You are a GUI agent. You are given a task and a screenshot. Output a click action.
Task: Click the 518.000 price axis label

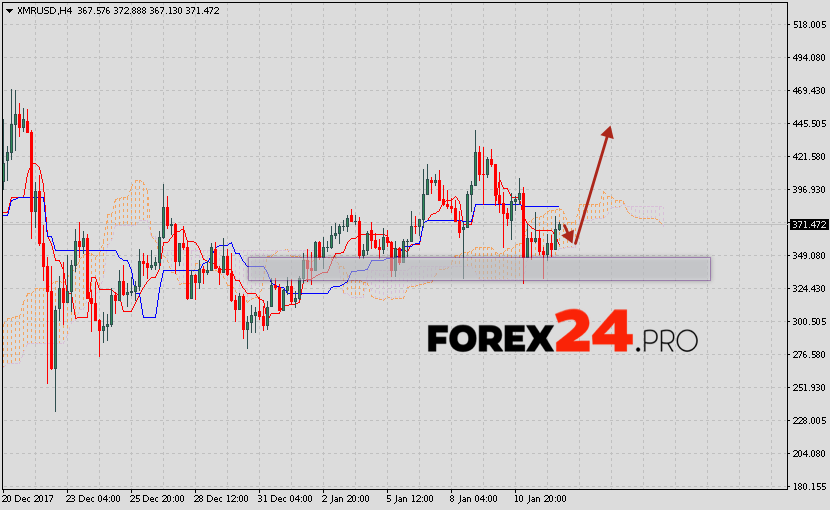[x=808, y=24]
